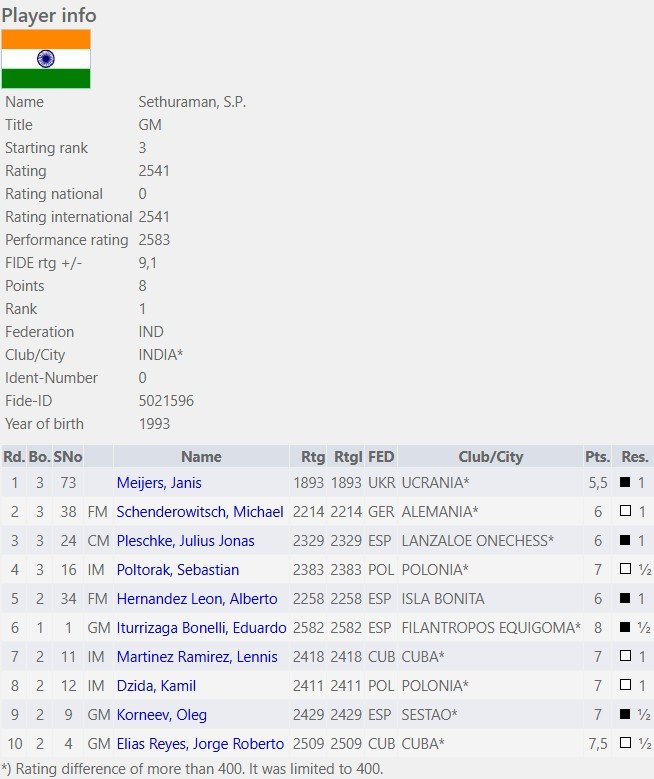Open Dzida, Kamil player link
654x779 pixels.
coord(156,686)
